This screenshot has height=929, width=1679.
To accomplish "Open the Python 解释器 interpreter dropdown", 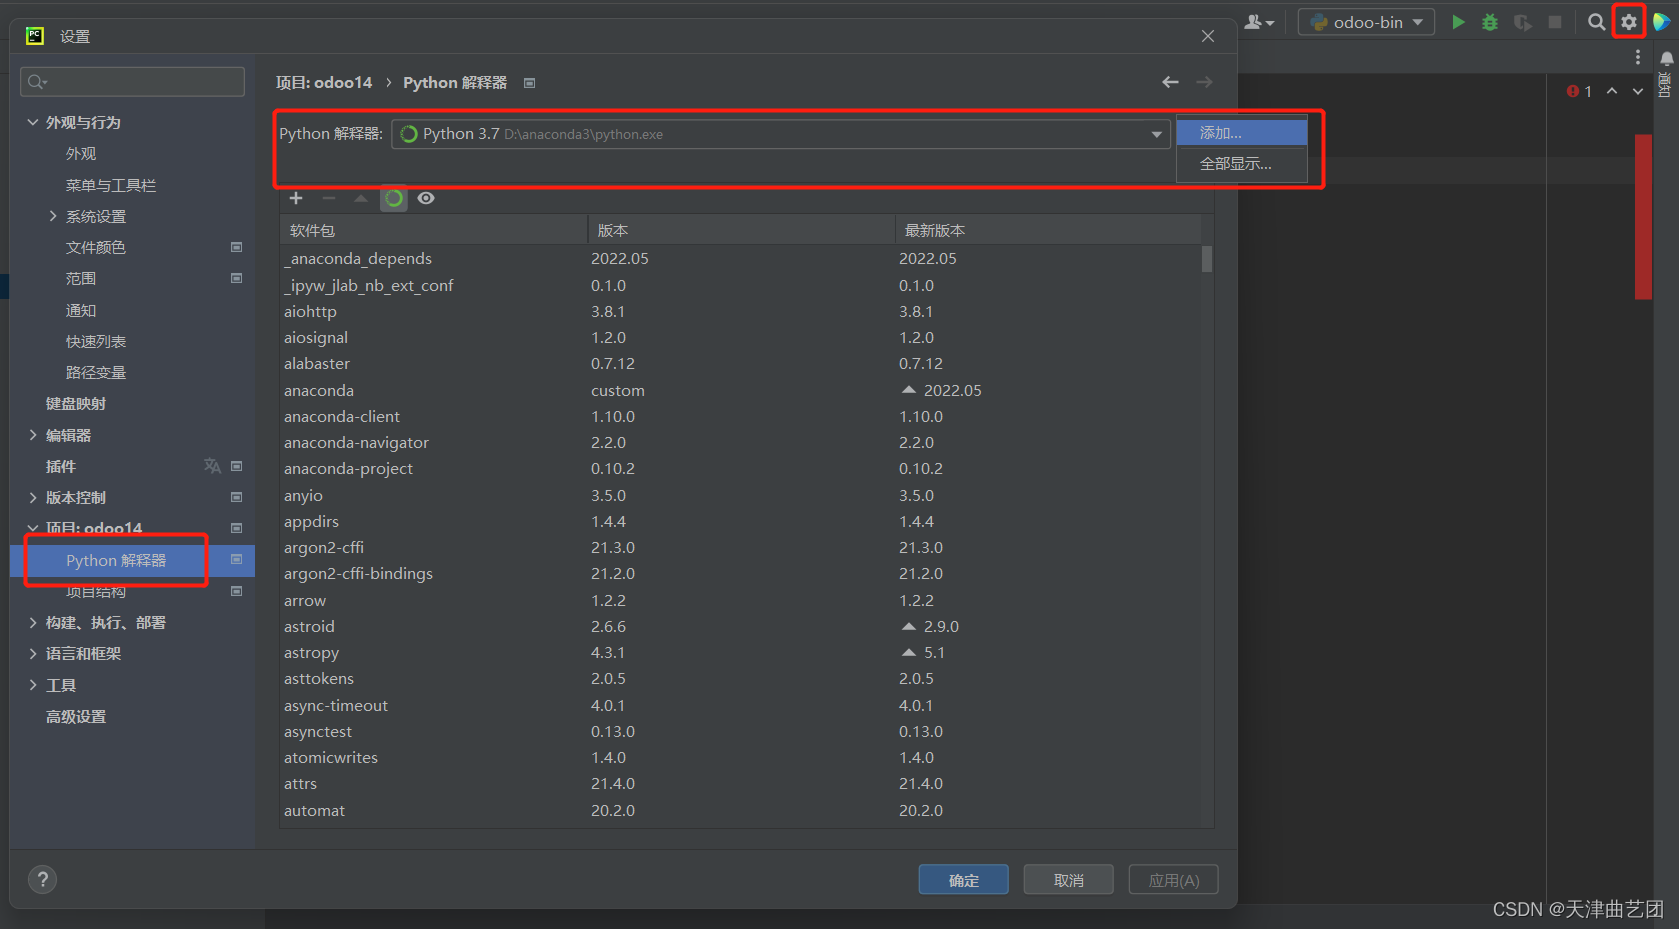I will pos(1155,133).
